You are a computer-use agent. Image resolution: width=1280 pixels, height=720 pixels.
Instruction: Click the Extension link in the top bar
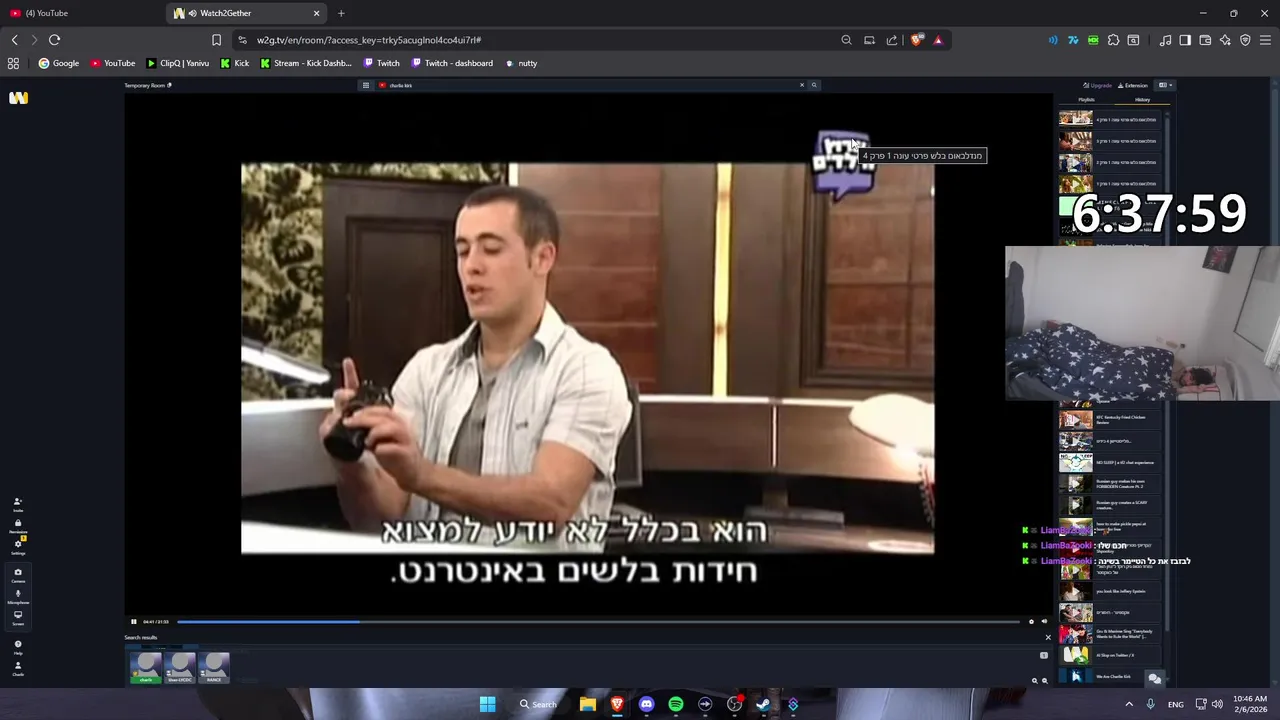point(1133,85)
